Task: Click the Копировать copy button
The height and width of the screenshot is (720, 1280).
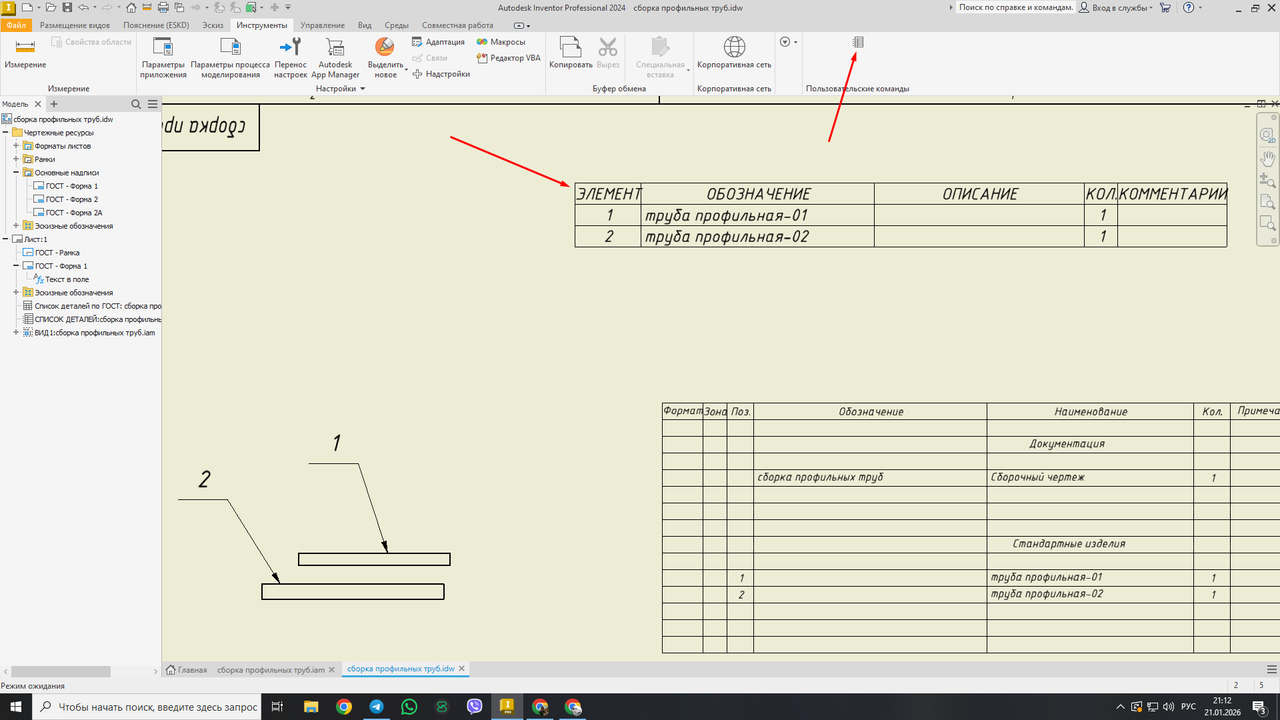Action: (x=571, y=52)
